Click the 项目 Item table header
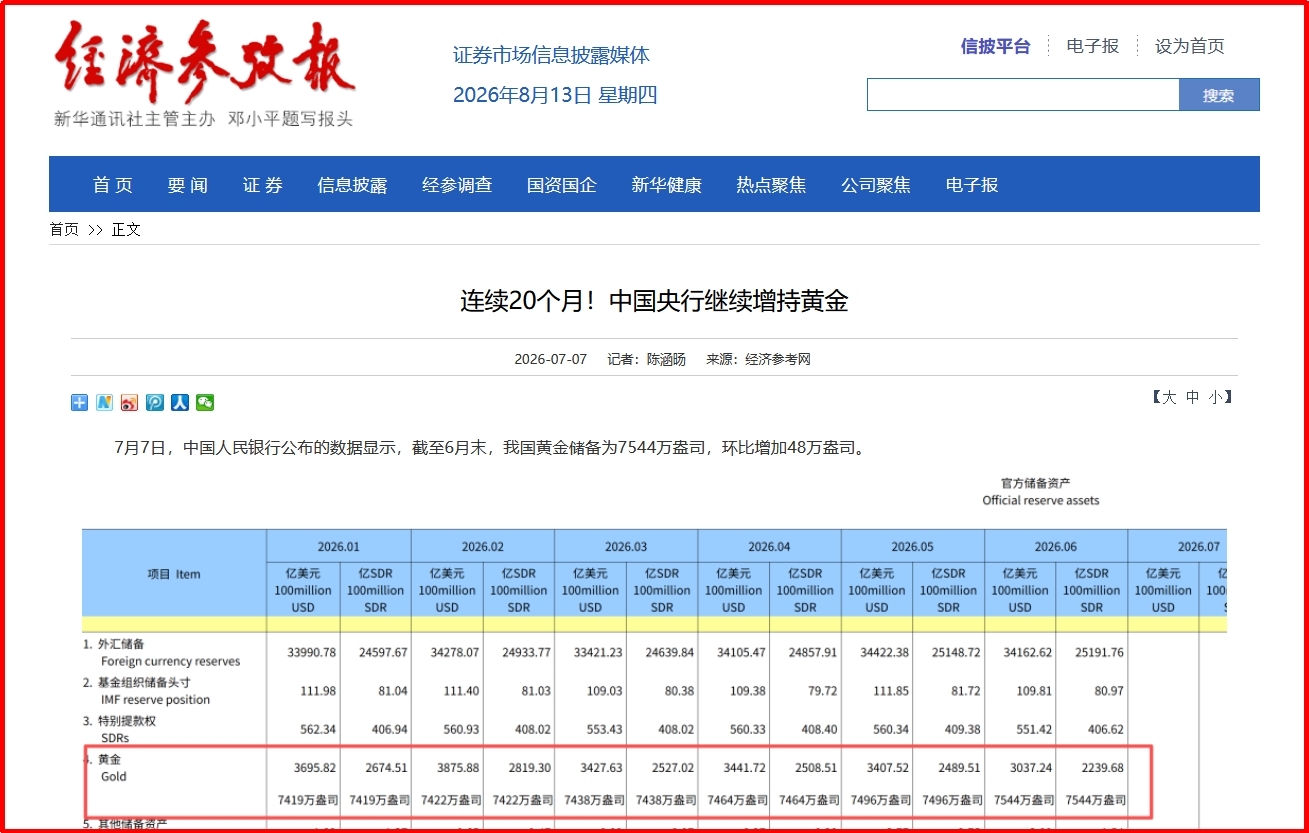This screenshot has width=1309, height=833. 174,574
